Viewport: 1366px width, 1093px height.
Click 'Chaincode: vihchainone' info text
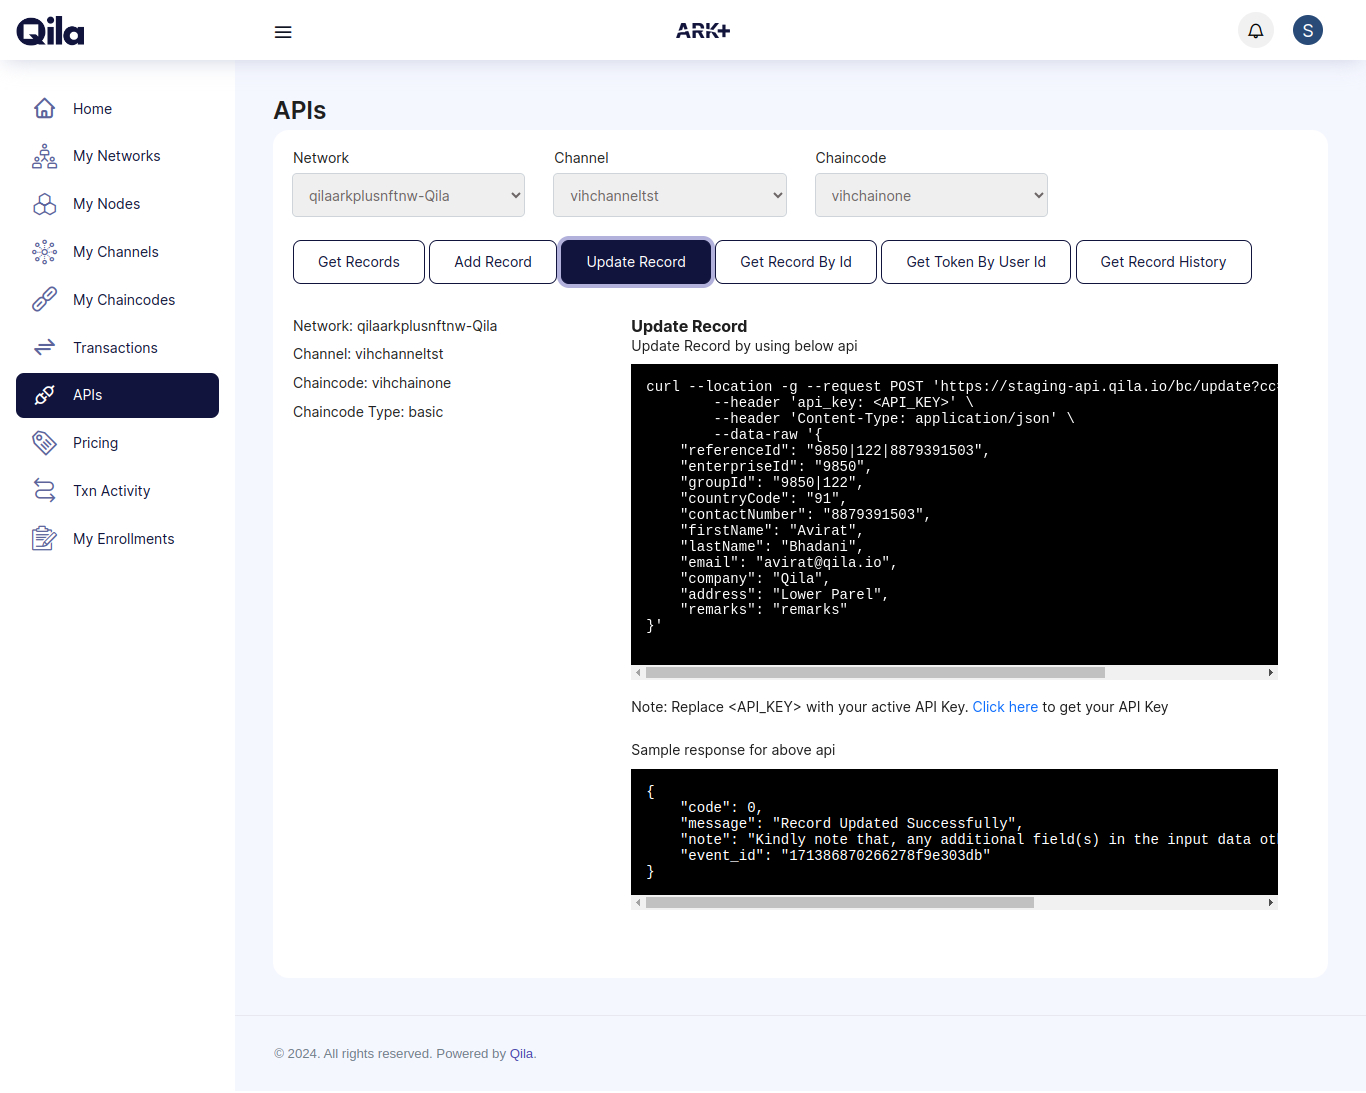click(x=372, y=383)
